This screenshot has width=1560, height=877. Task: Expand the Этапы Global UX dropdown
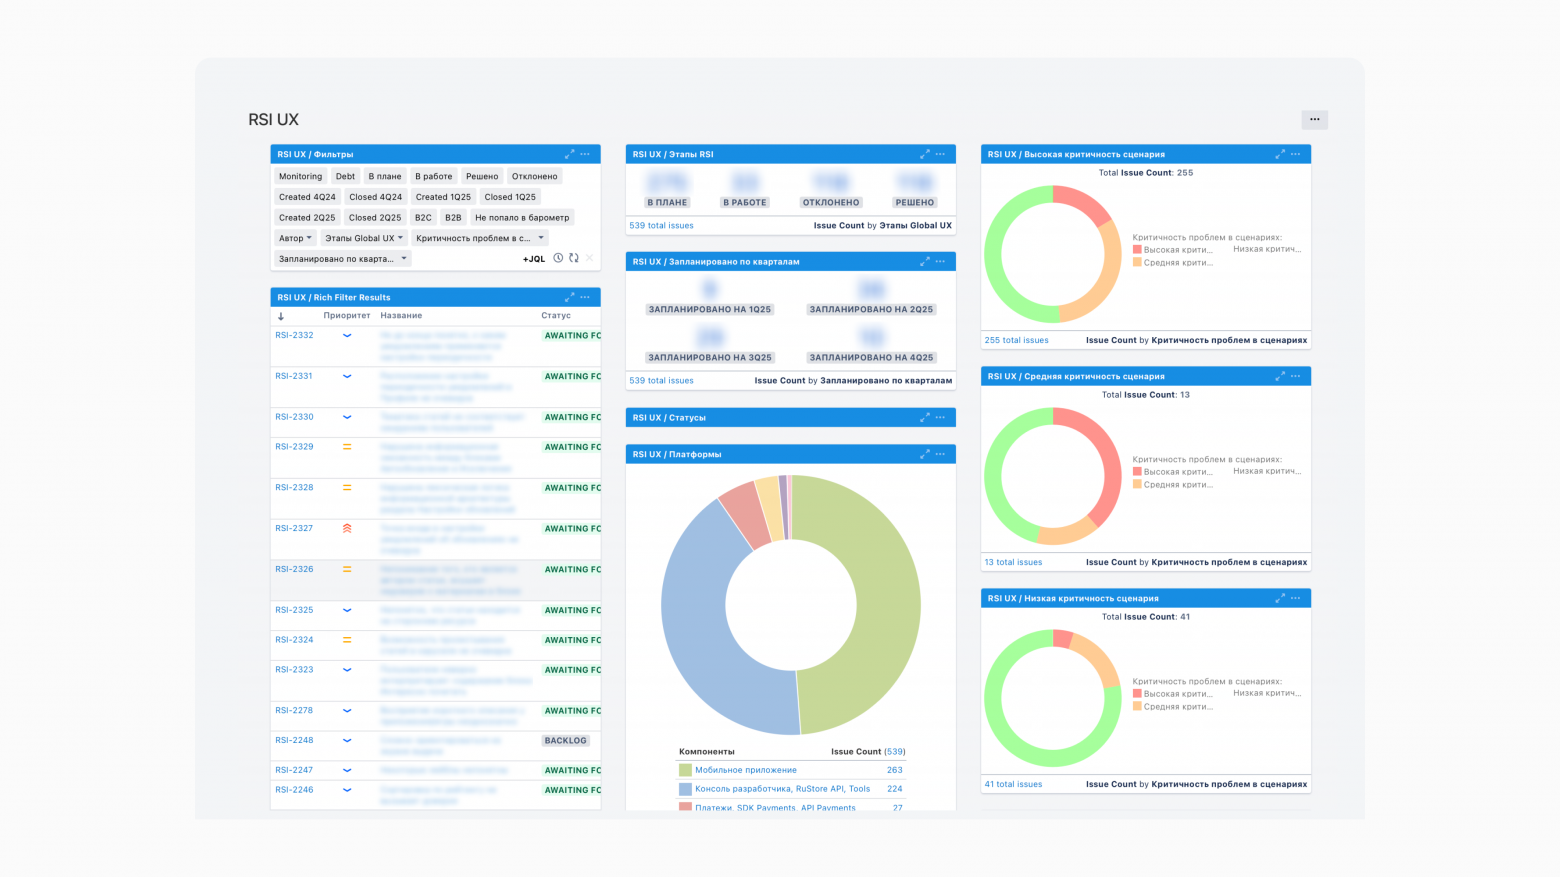coord(364,238)
